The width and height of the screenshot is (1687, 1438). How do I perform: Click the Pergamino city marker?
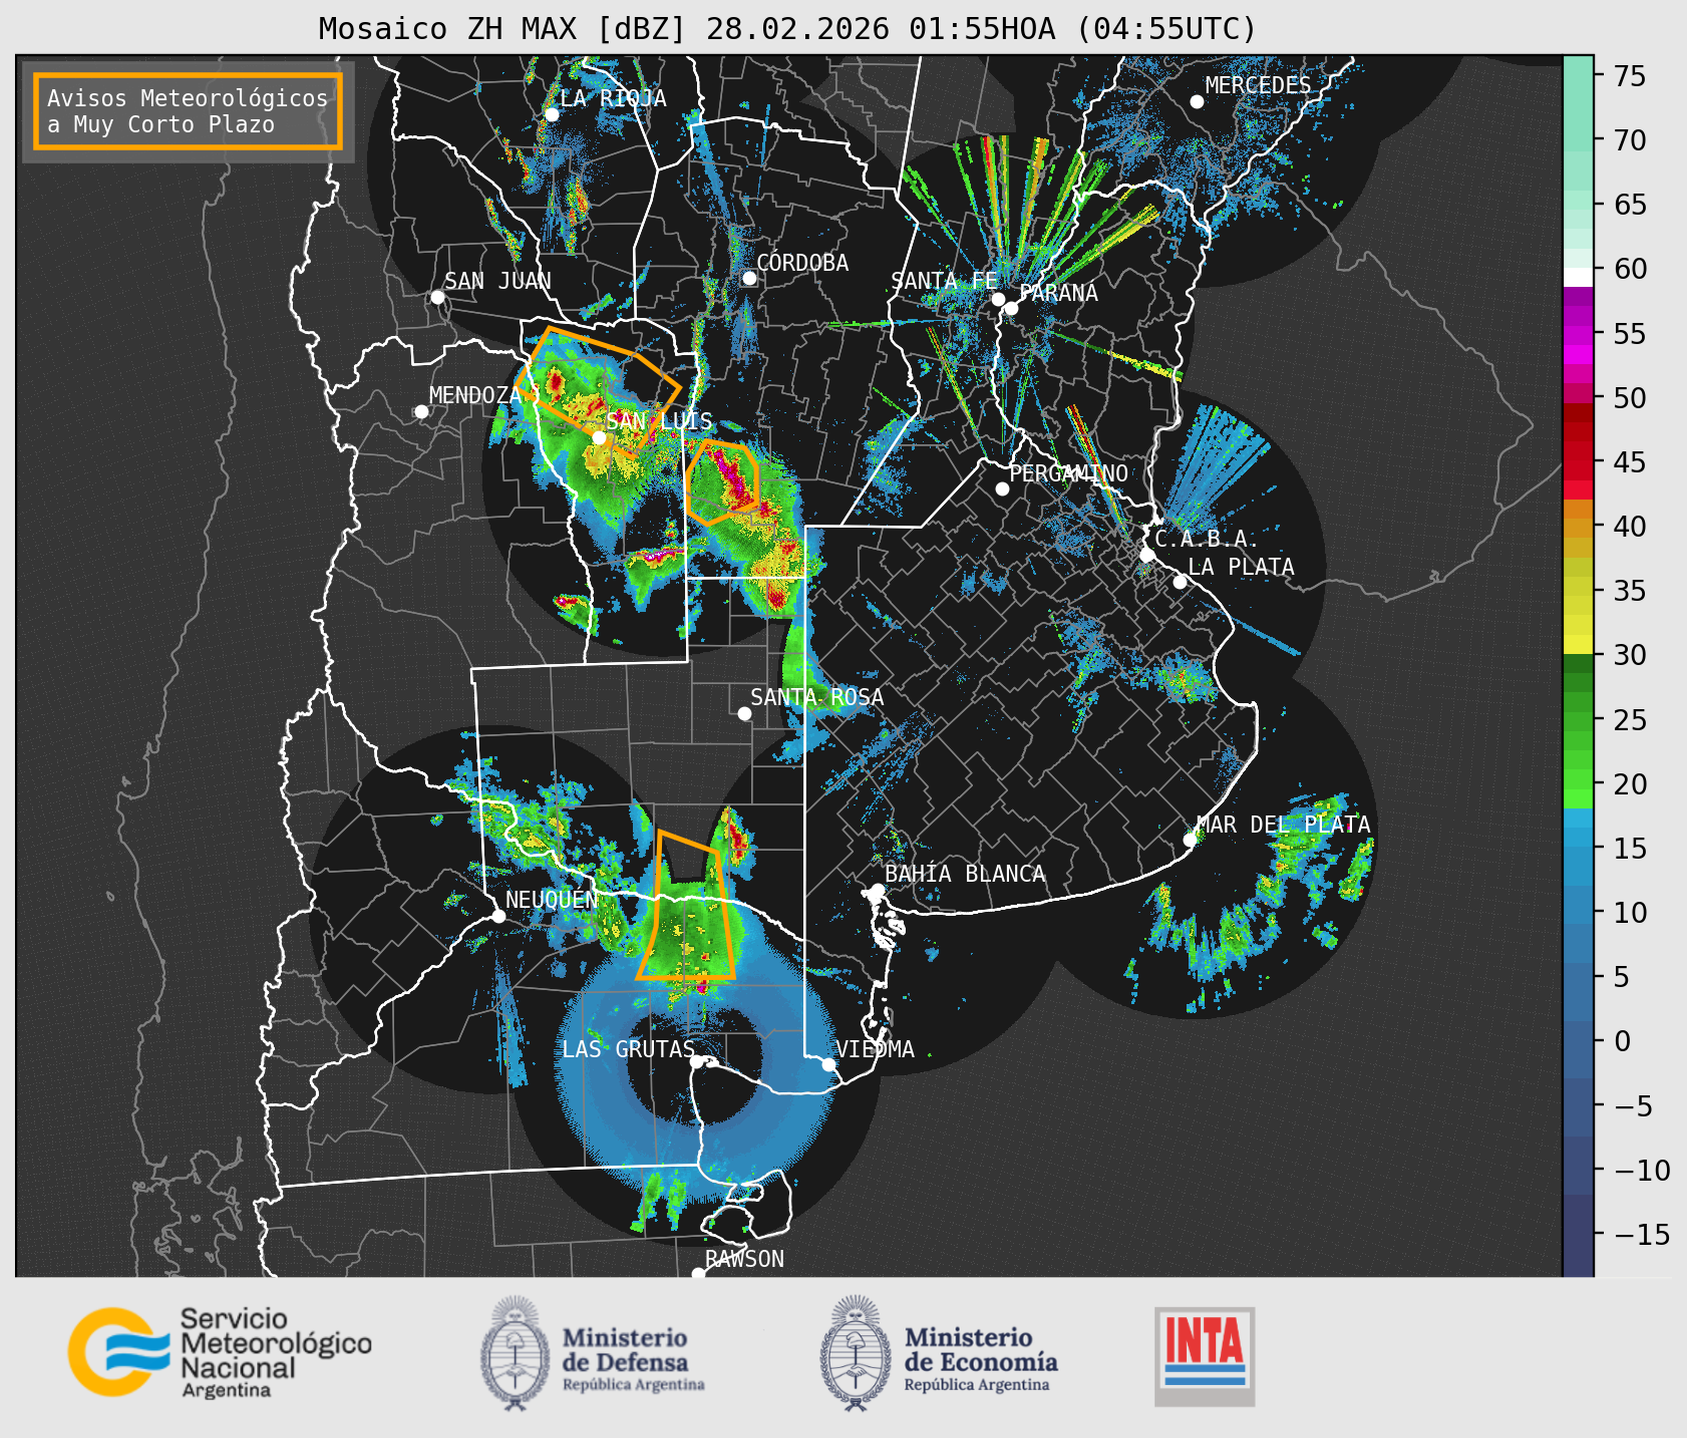1002,489
